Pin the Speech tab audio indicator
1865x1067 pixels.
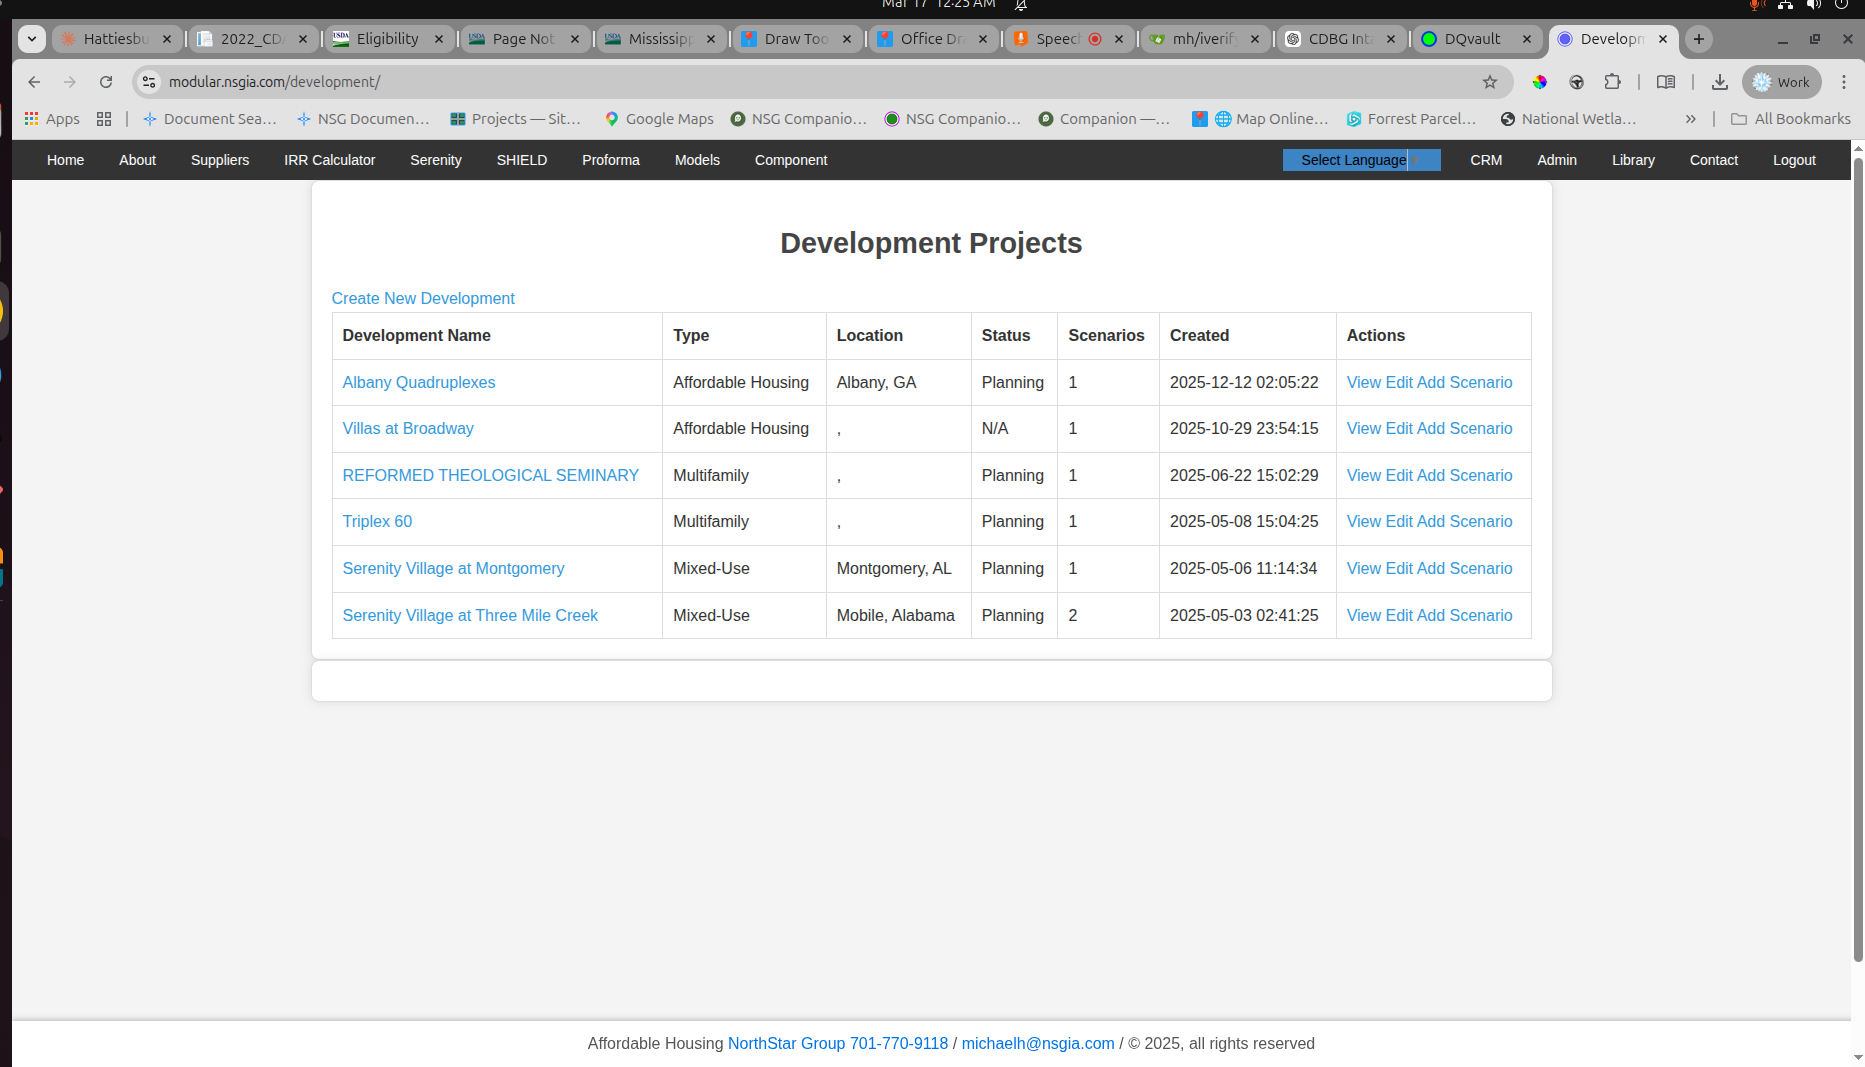[x=1096, y=39]
